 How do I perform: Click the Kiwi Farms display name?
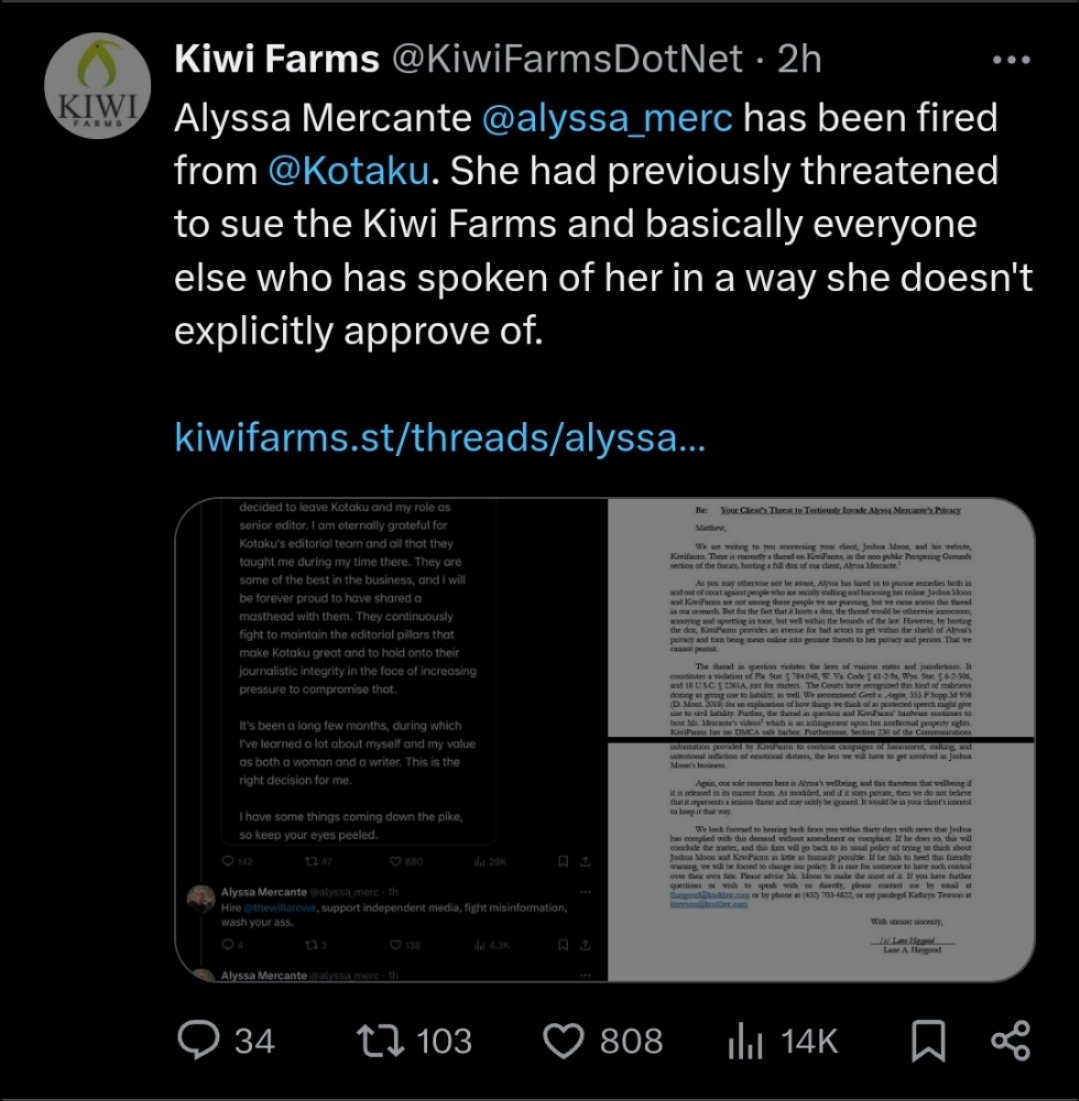(277, 58)
